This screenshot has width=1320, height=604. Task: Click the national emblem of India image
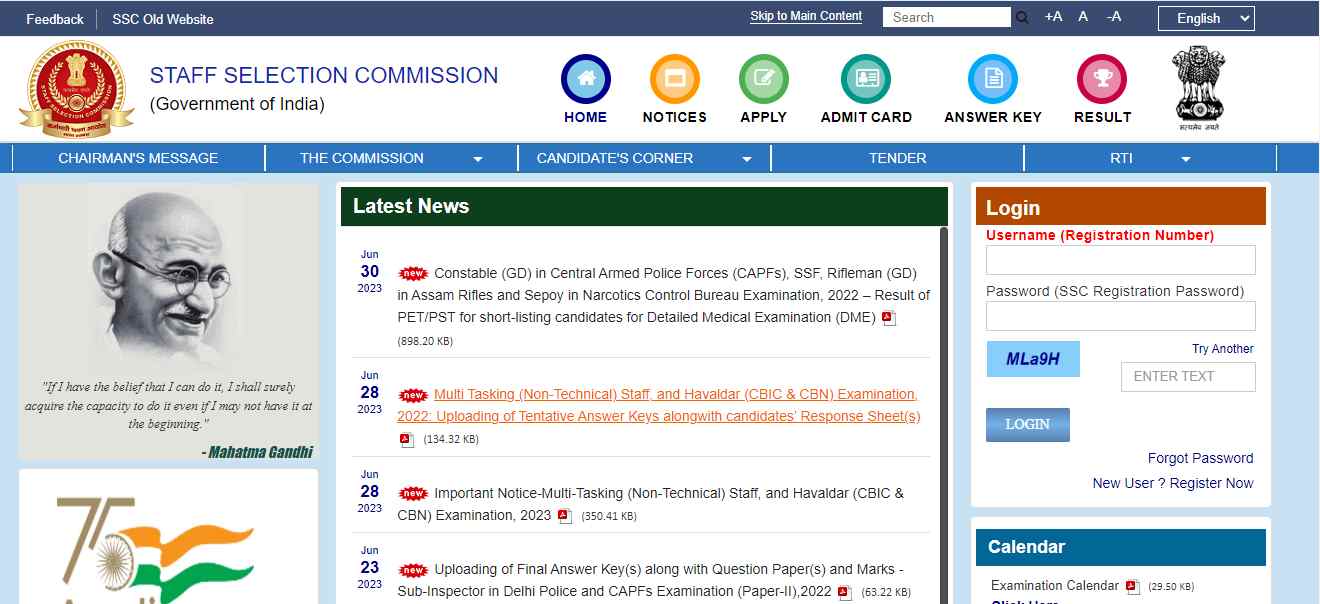click(x=1197, y=88)
